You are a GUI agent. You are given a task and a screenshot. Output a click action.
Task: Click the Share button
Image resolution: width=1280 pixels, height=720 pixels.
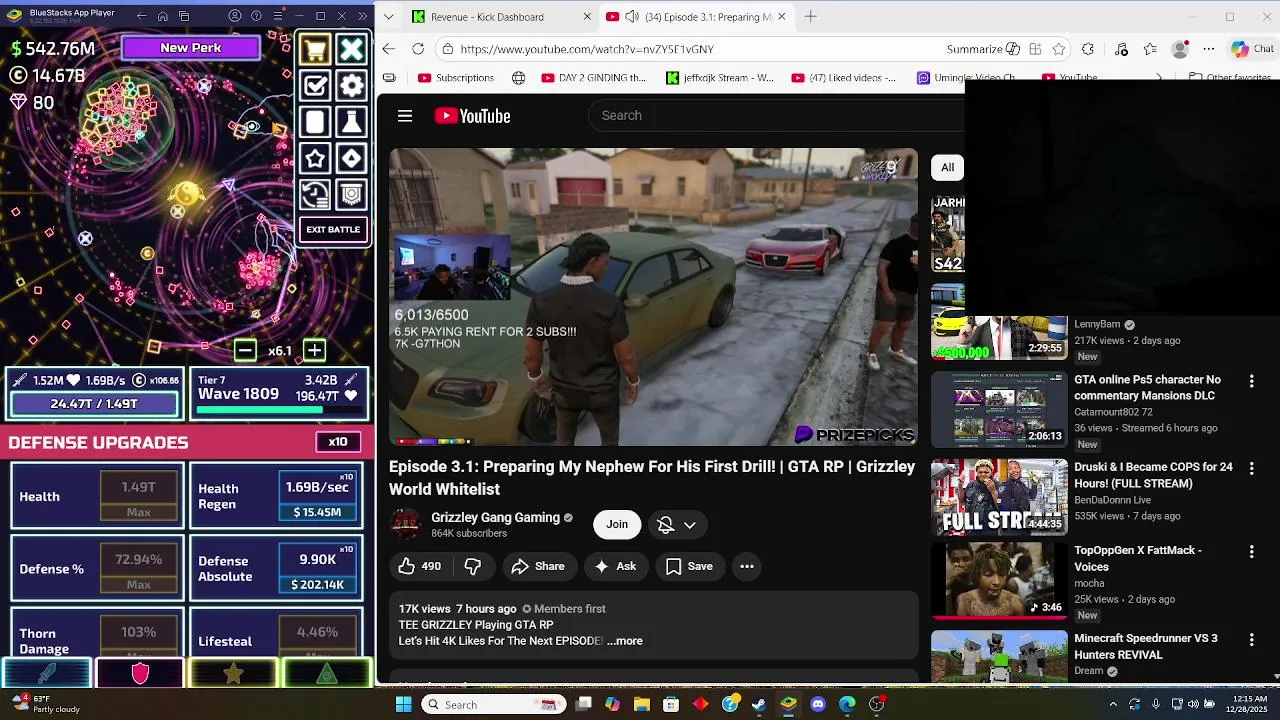538,566
